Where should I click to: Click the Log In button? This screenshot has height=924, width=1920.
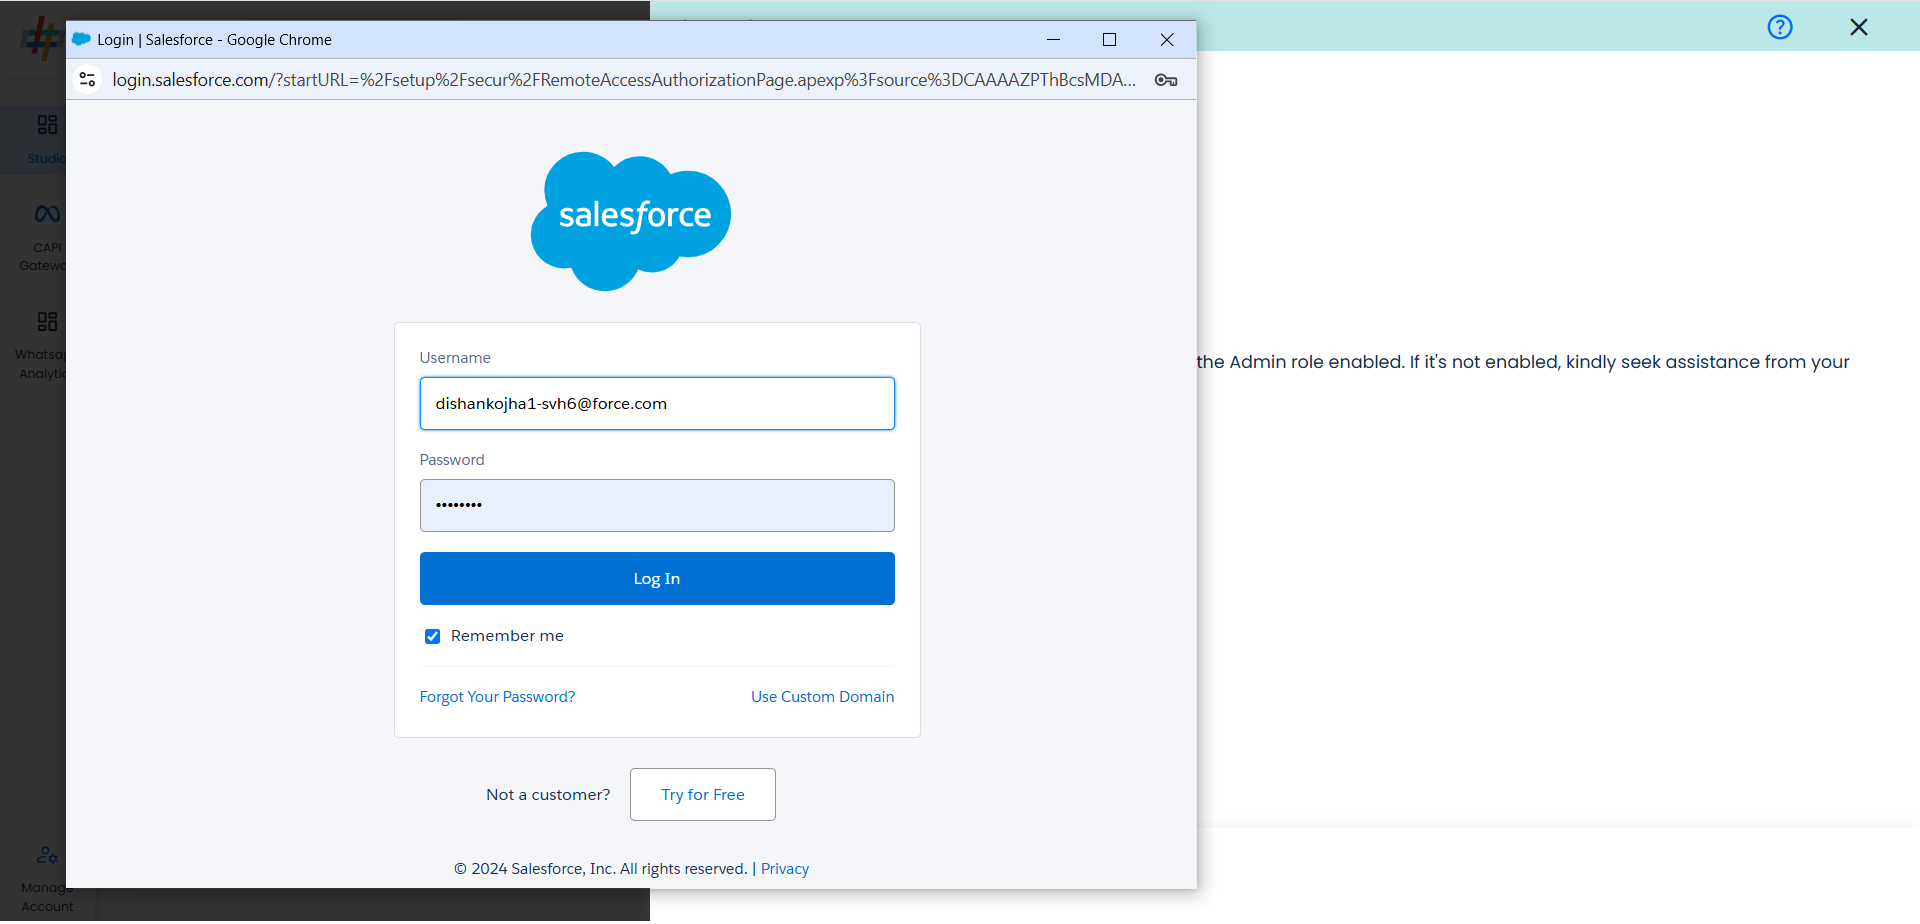(657, 579)
